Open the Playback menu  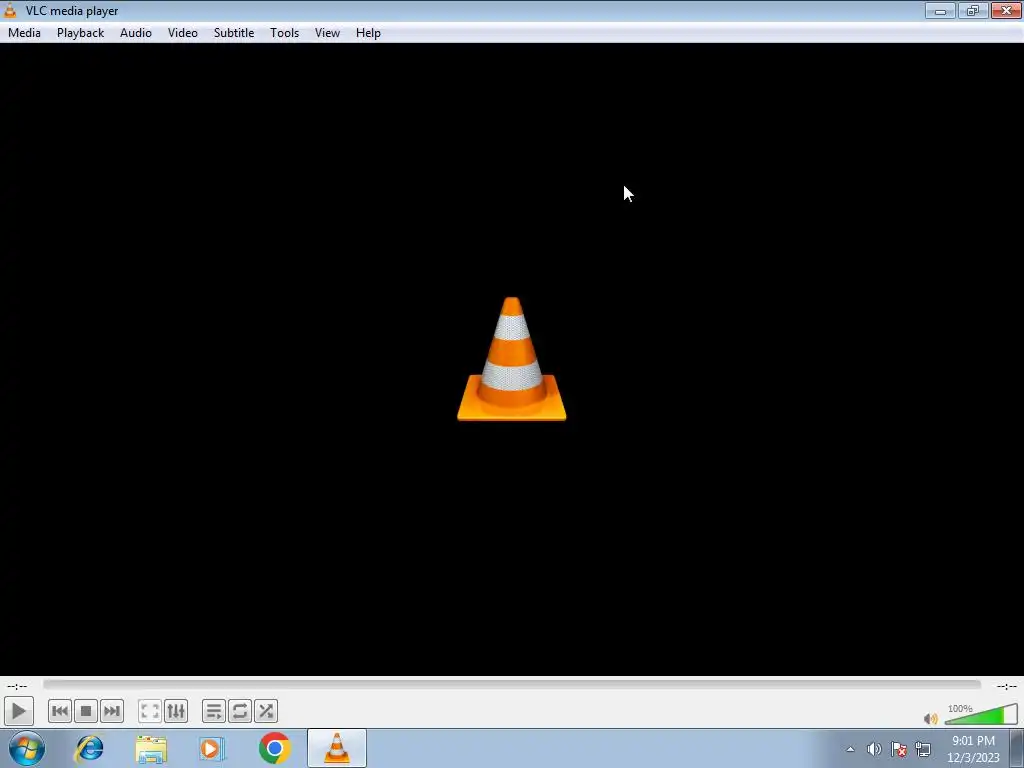(80, 33)
